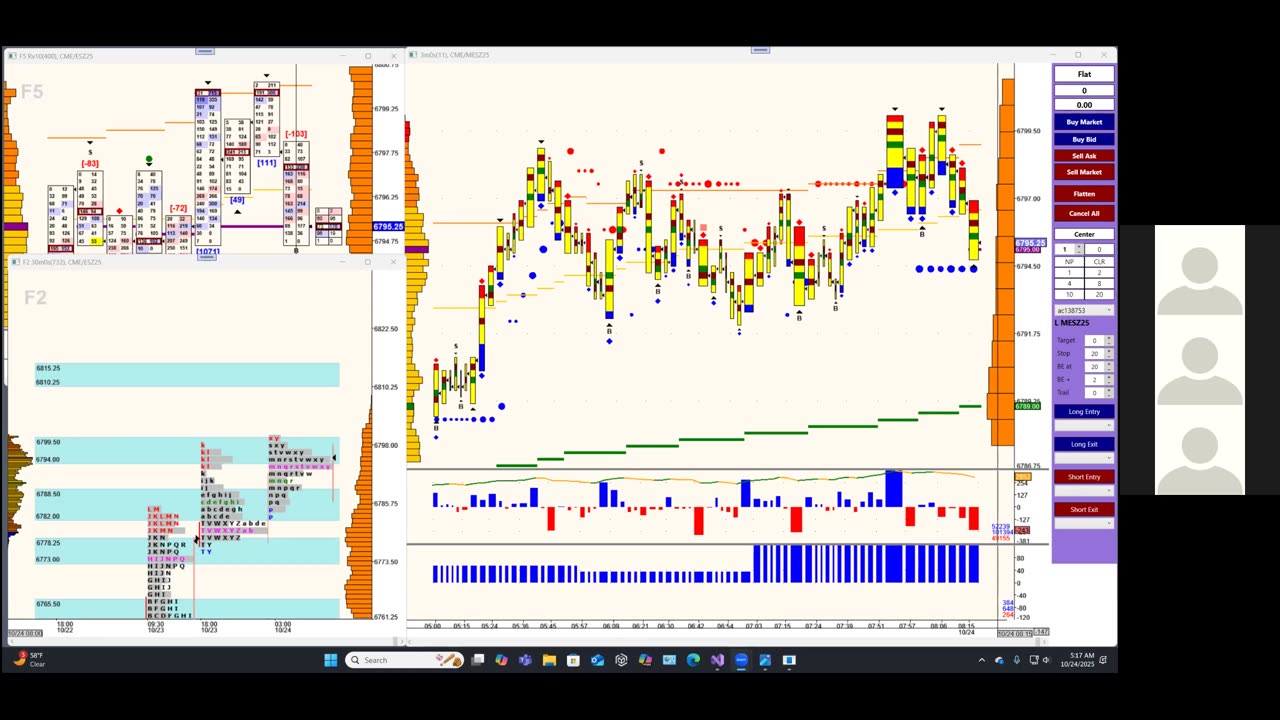Open microphone tray icon
Image resolution: width=1280 pixels, height=720 pixels.
point(1017,660)
